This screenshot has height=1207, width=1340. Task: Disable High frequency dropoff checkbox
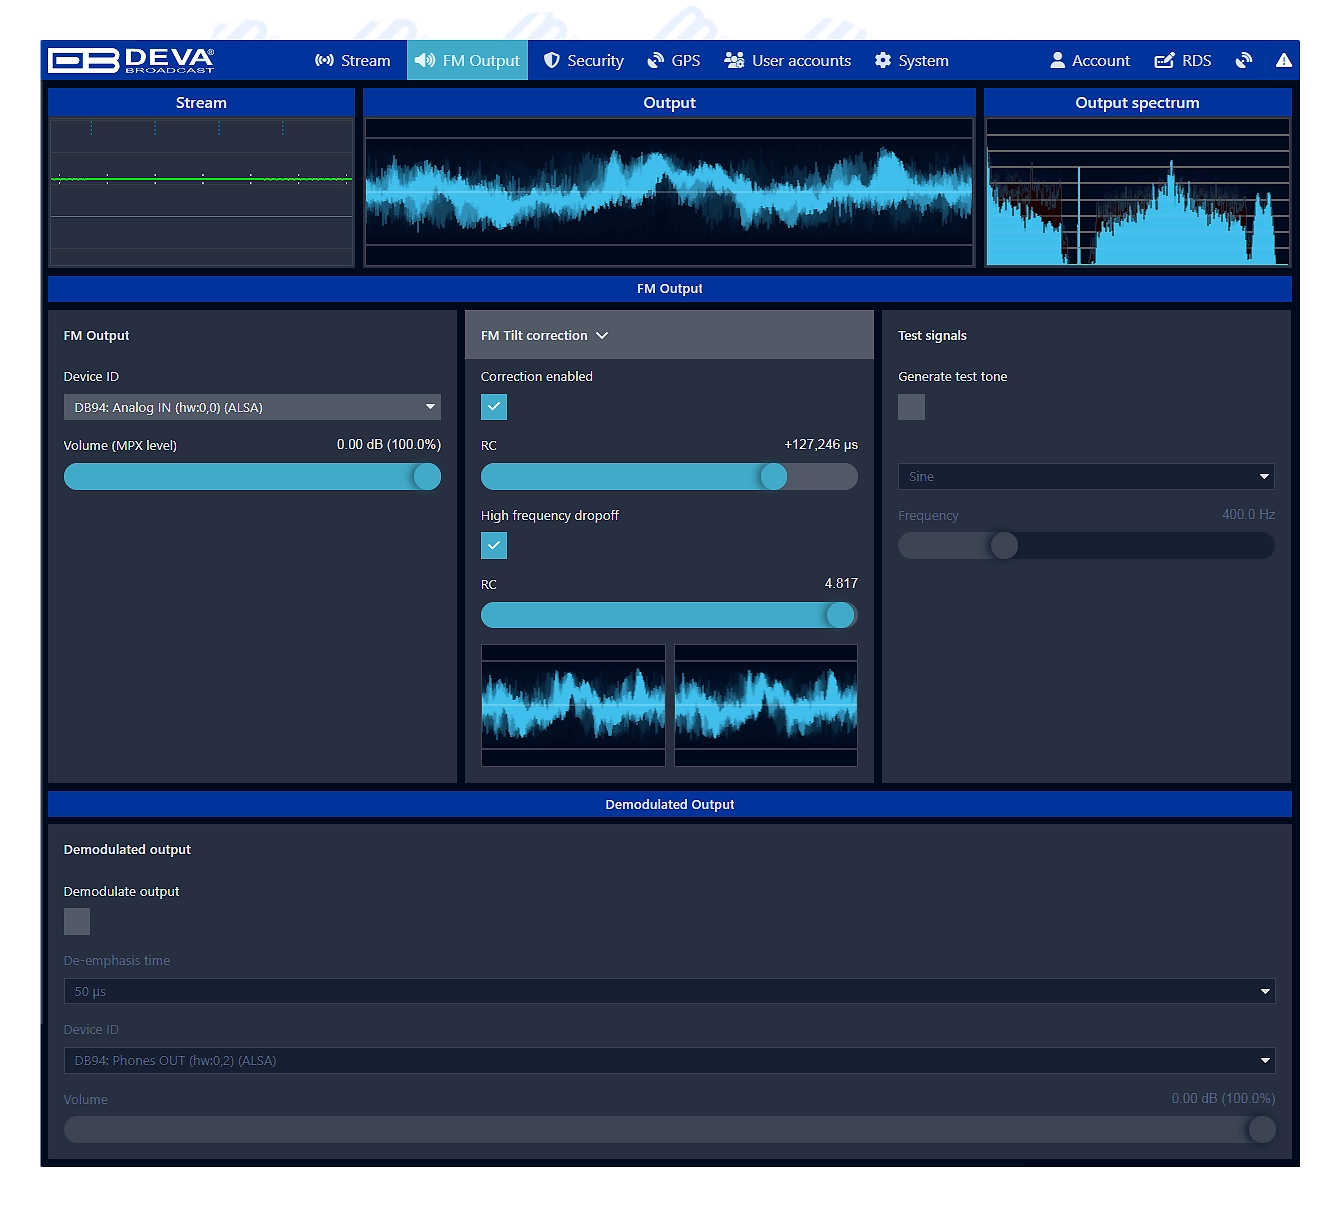494,546
